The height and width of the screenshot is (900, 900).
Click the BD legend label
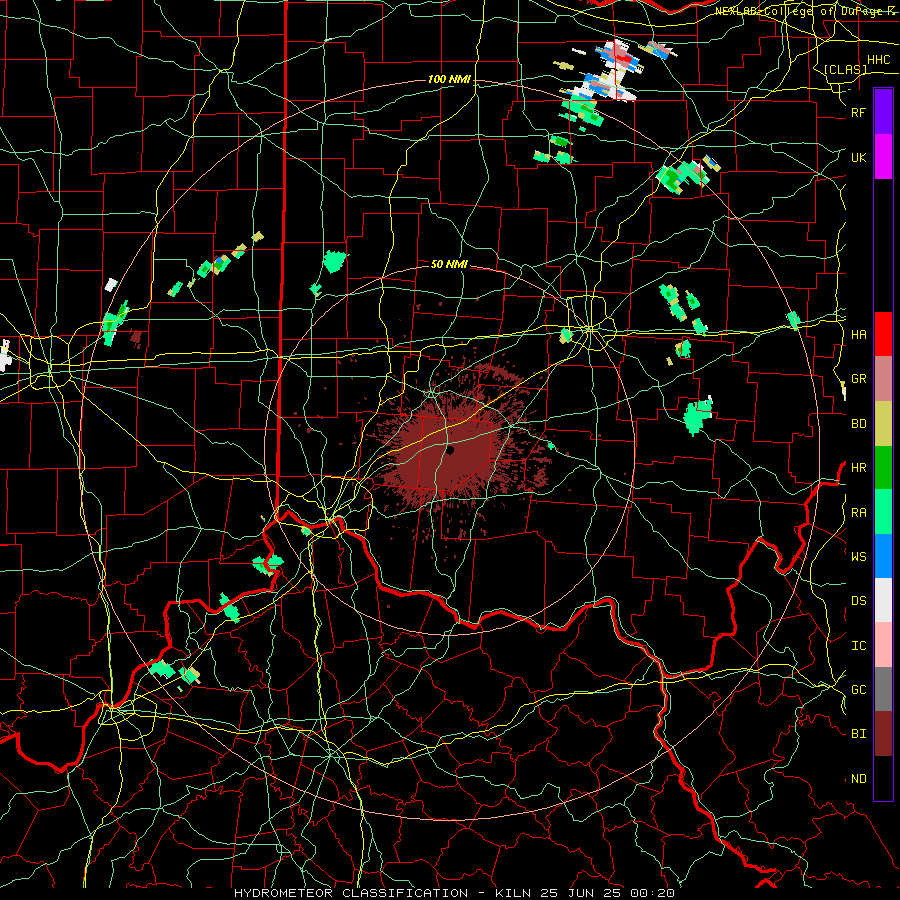[x=859, y=424]
